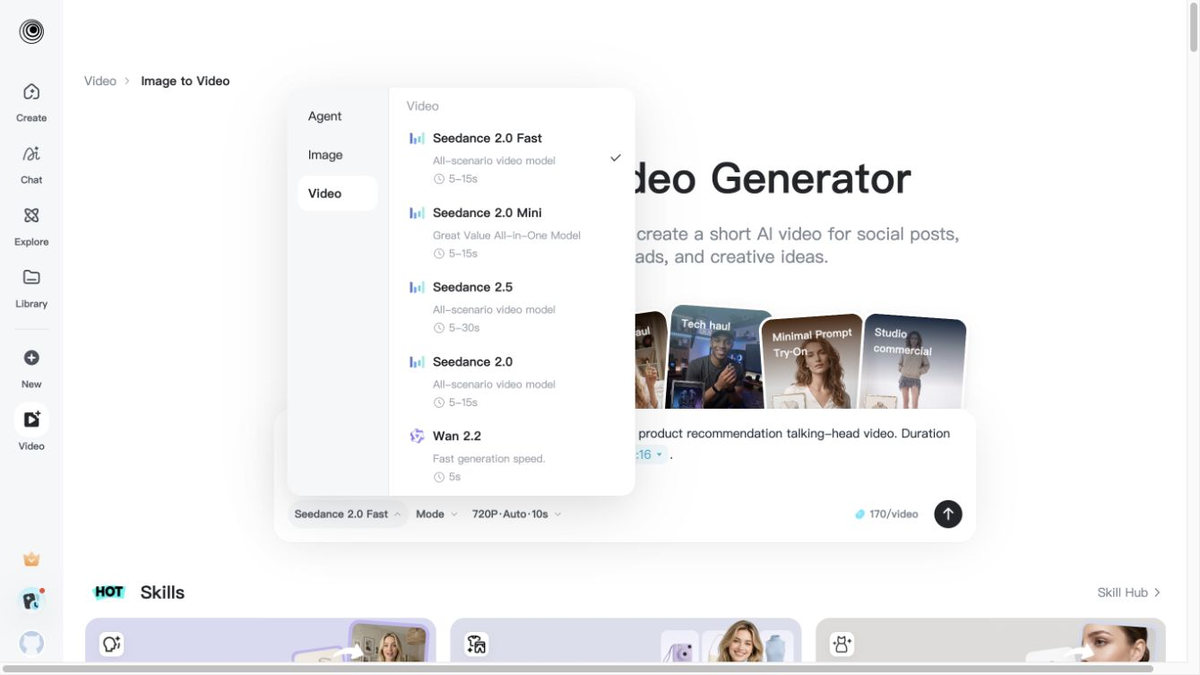Screen dimensions: 1200x675
Task: Go to Video breadcrumb link
Action: [100, 81]
